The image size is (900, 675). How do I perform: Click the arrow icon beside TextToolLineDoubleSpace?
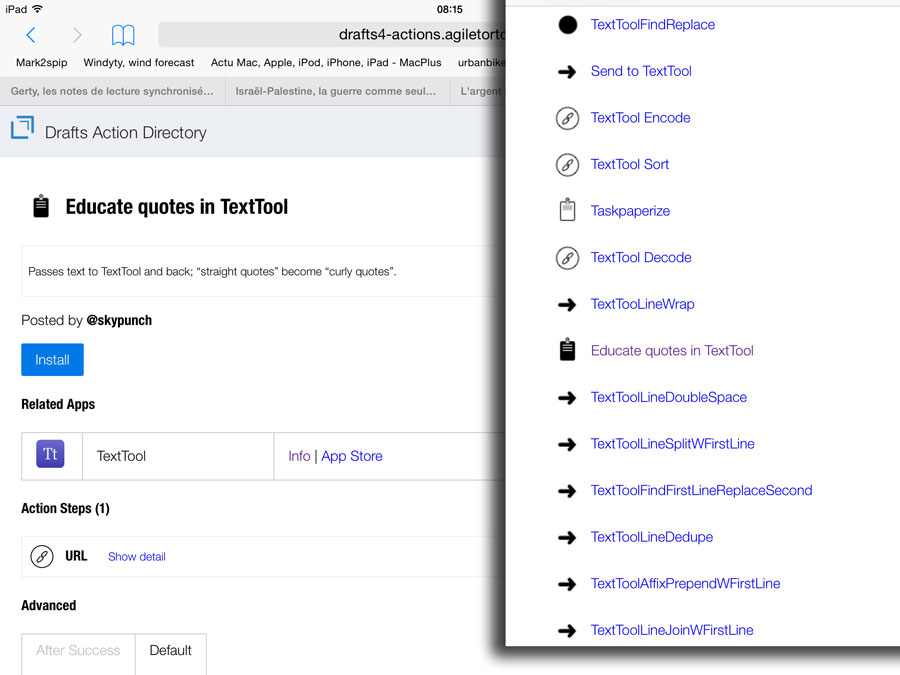[x=567, y=398]
